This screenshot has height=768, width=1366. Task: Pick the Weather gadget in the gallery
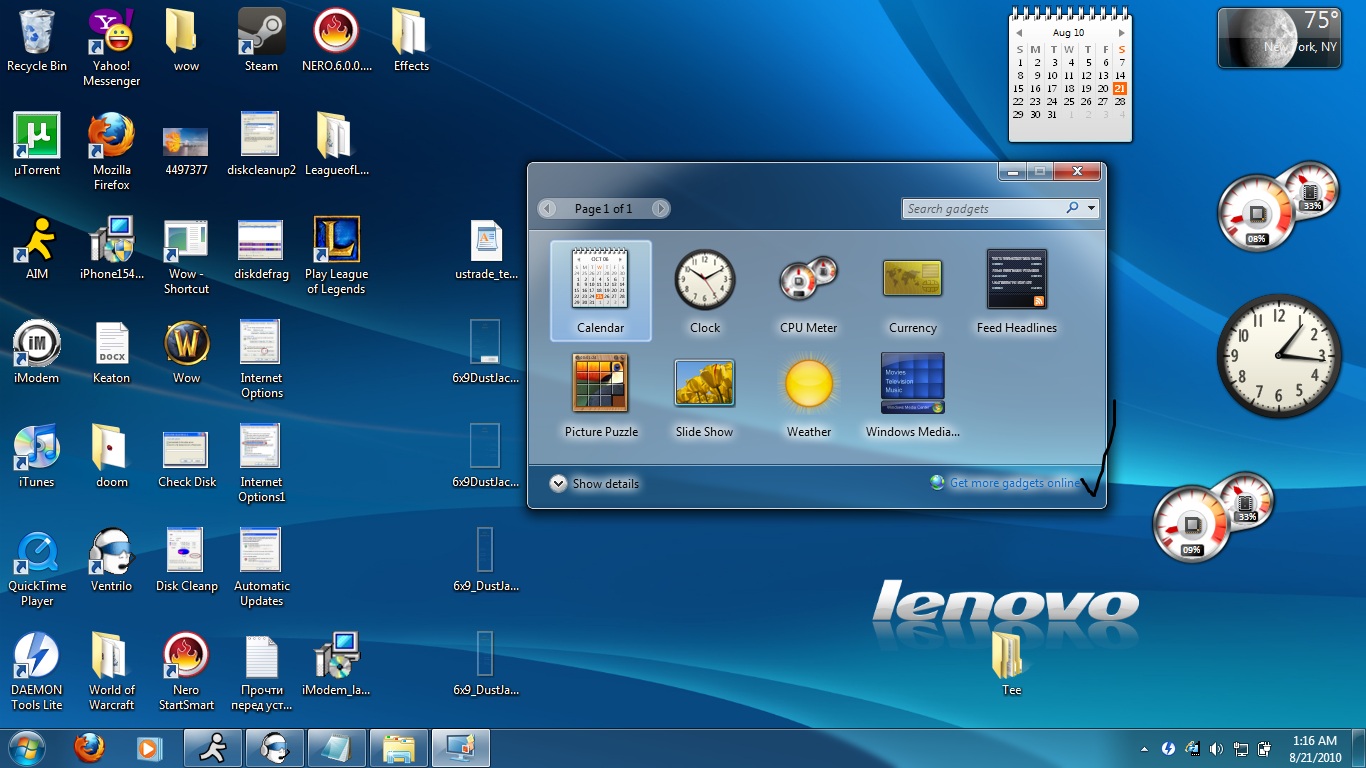pos(808,395)
